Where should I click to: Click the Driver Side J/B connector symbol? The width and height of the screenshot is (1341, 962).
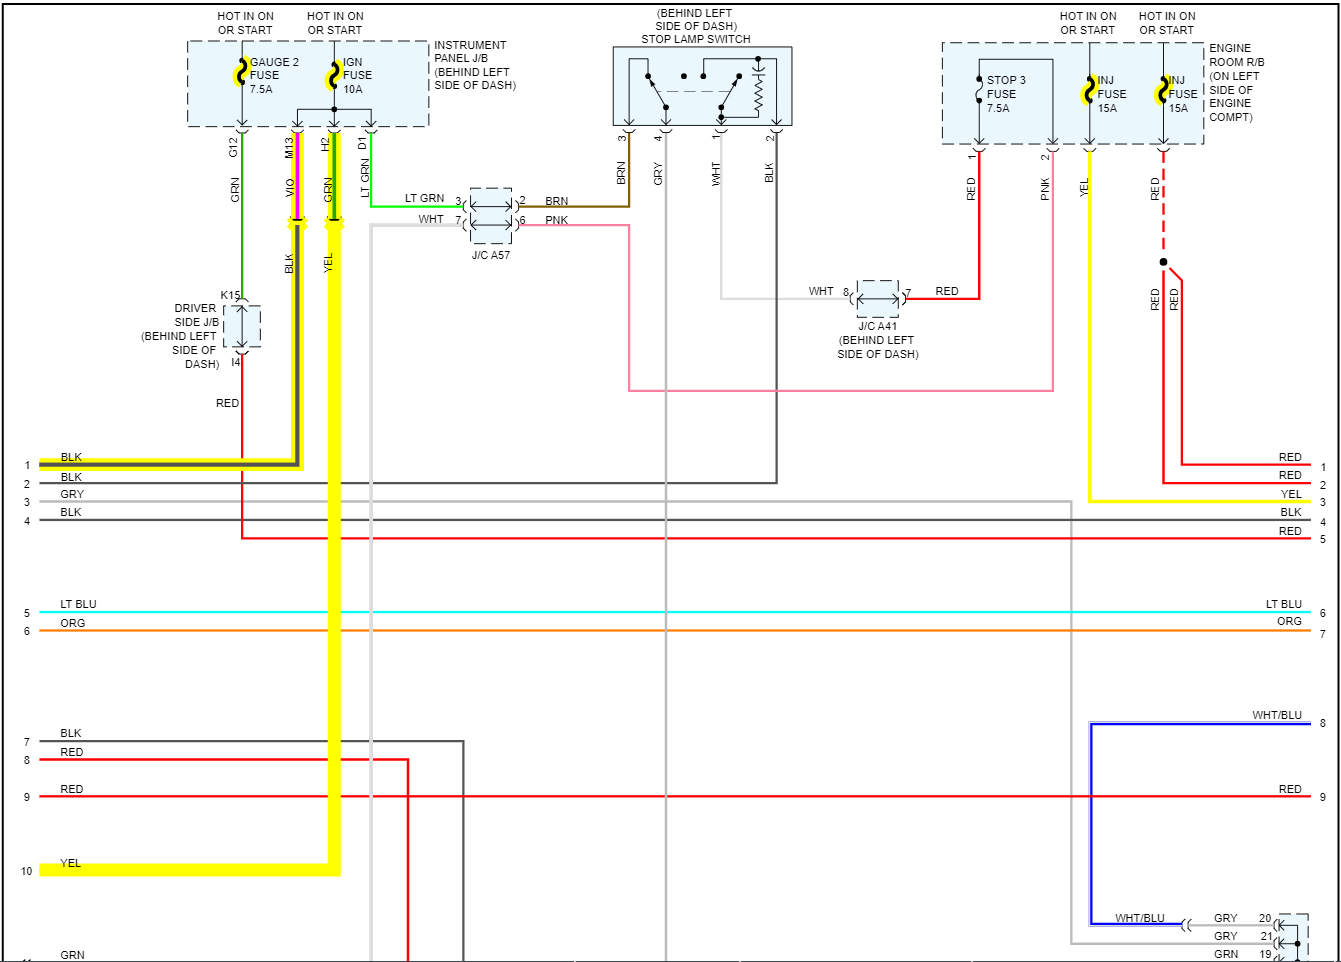tap(242, 327)
